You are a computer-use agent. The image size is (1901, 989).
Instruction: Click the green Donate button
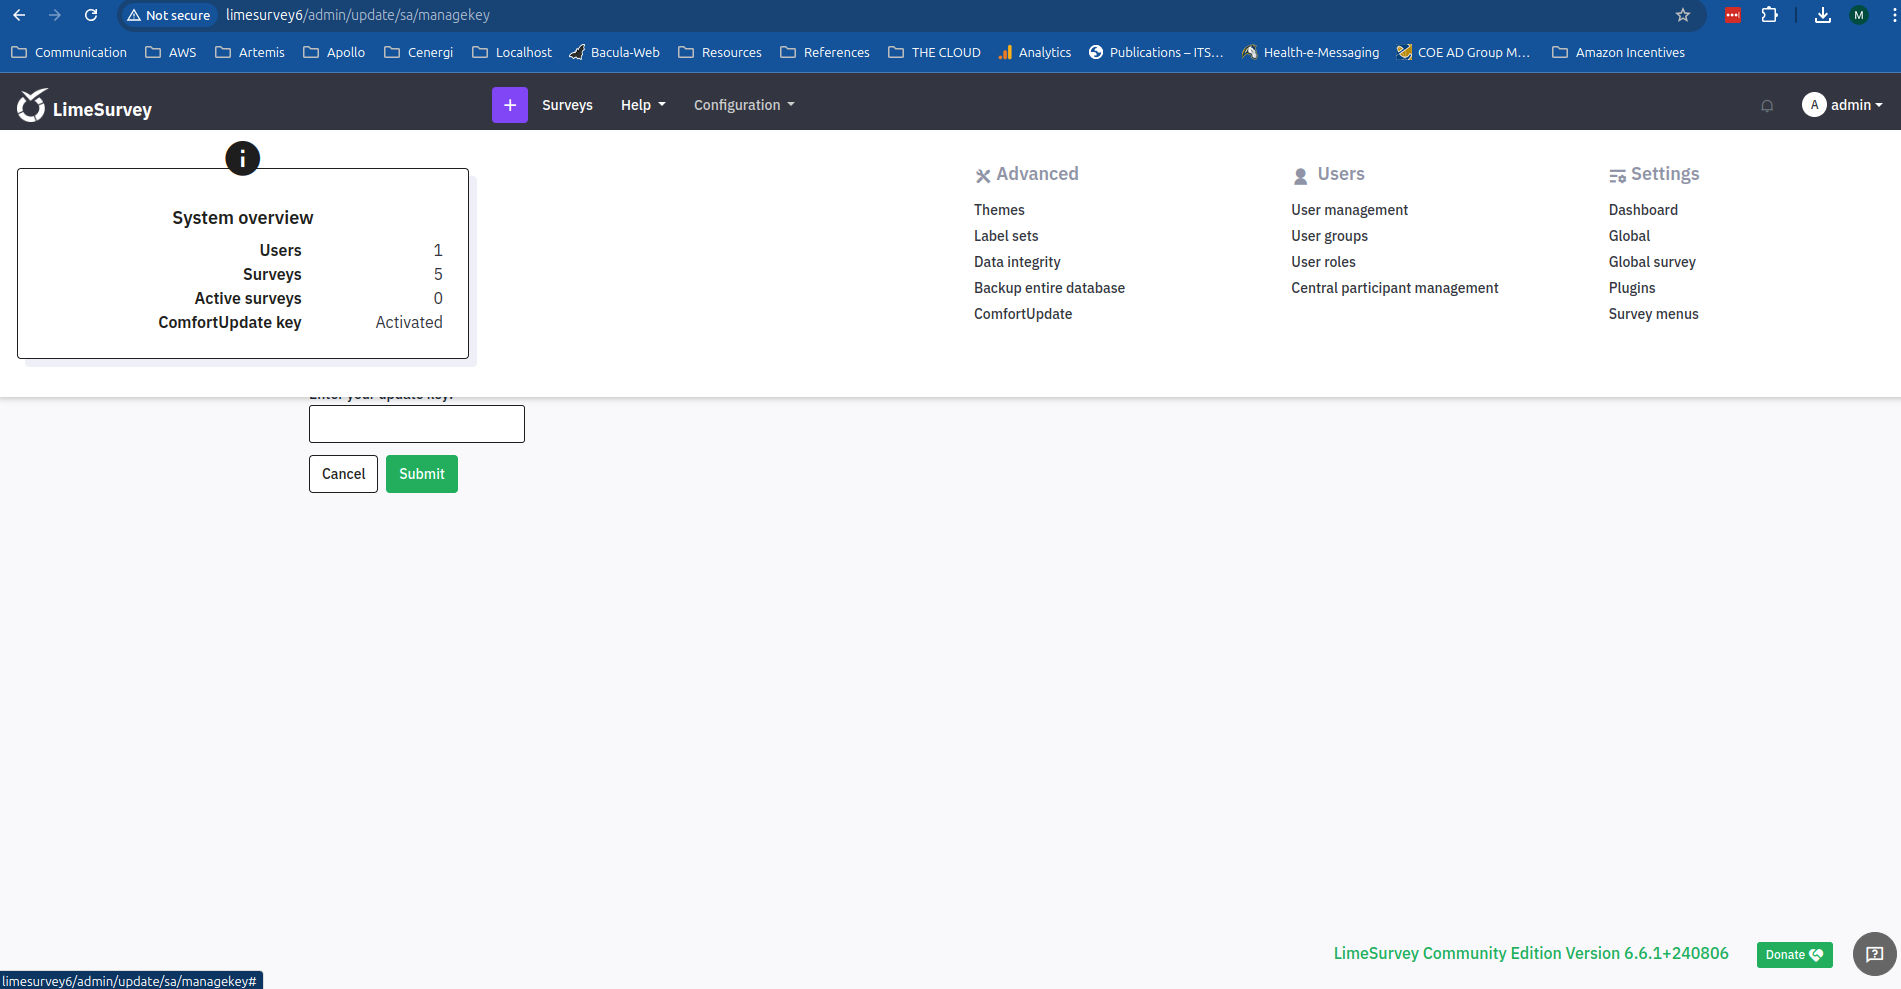[x=1794, y=955]
